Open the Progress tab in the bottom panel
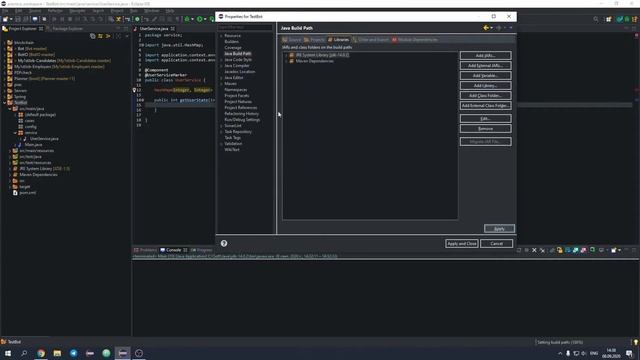640x360 pixels. point(202,250)
